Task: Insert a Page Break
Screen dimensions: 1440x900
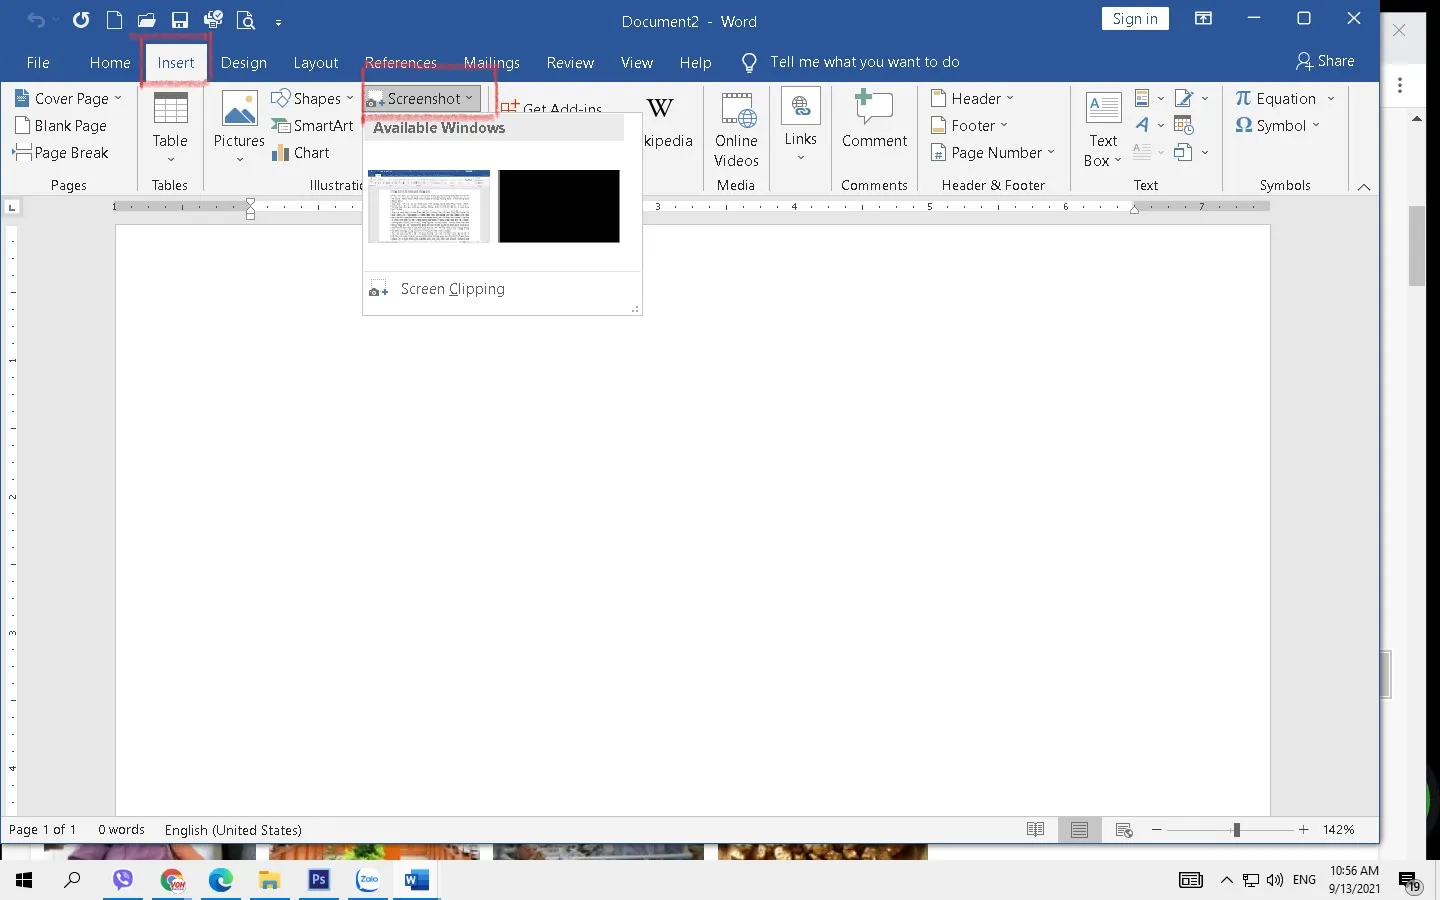Action: tap(61, 153)
